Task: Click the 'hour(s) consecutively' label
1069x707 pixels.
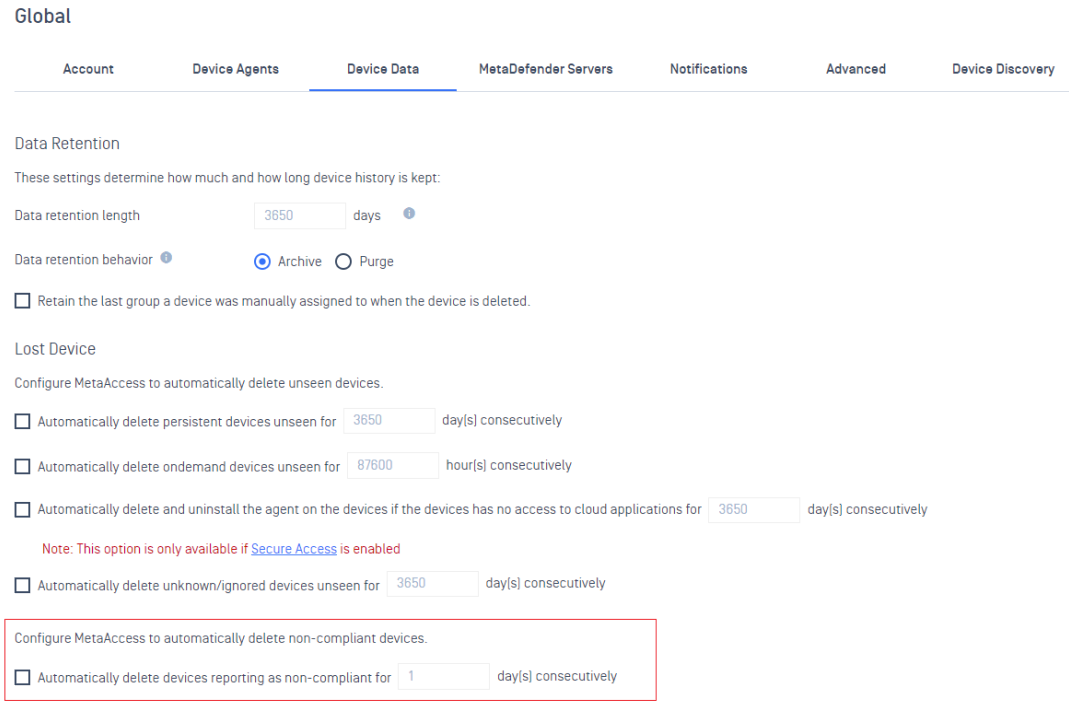Action: (x=509, y=465)
